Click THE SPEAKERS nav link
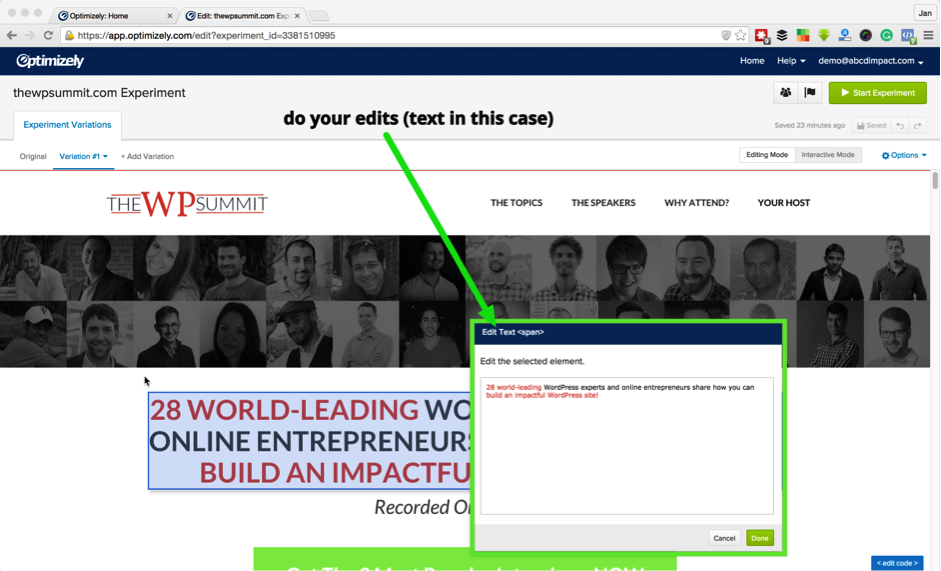 (603, 203)
